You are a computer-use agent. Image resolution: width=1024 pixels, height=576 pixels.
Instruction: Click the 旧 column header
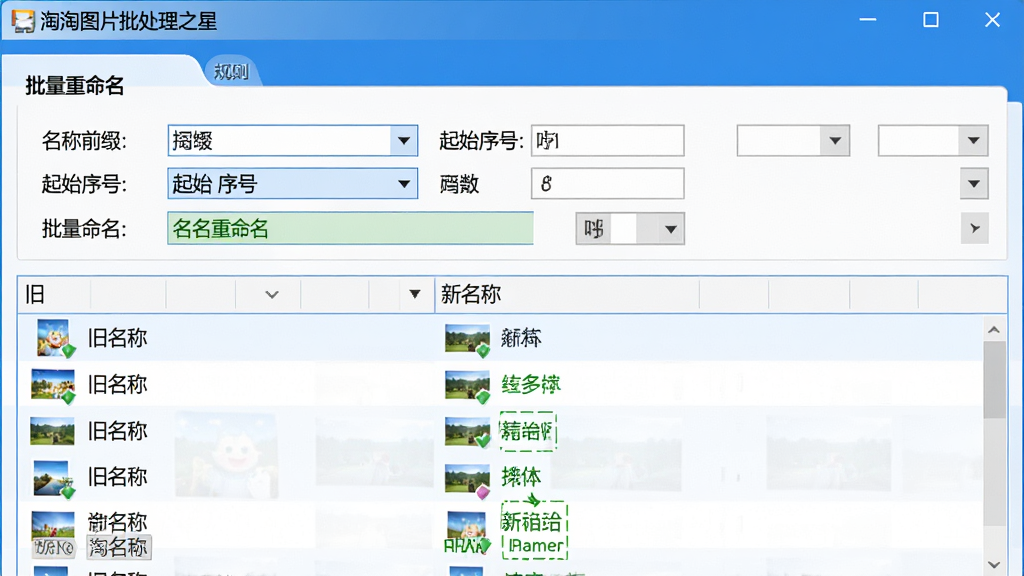point(35,295)
